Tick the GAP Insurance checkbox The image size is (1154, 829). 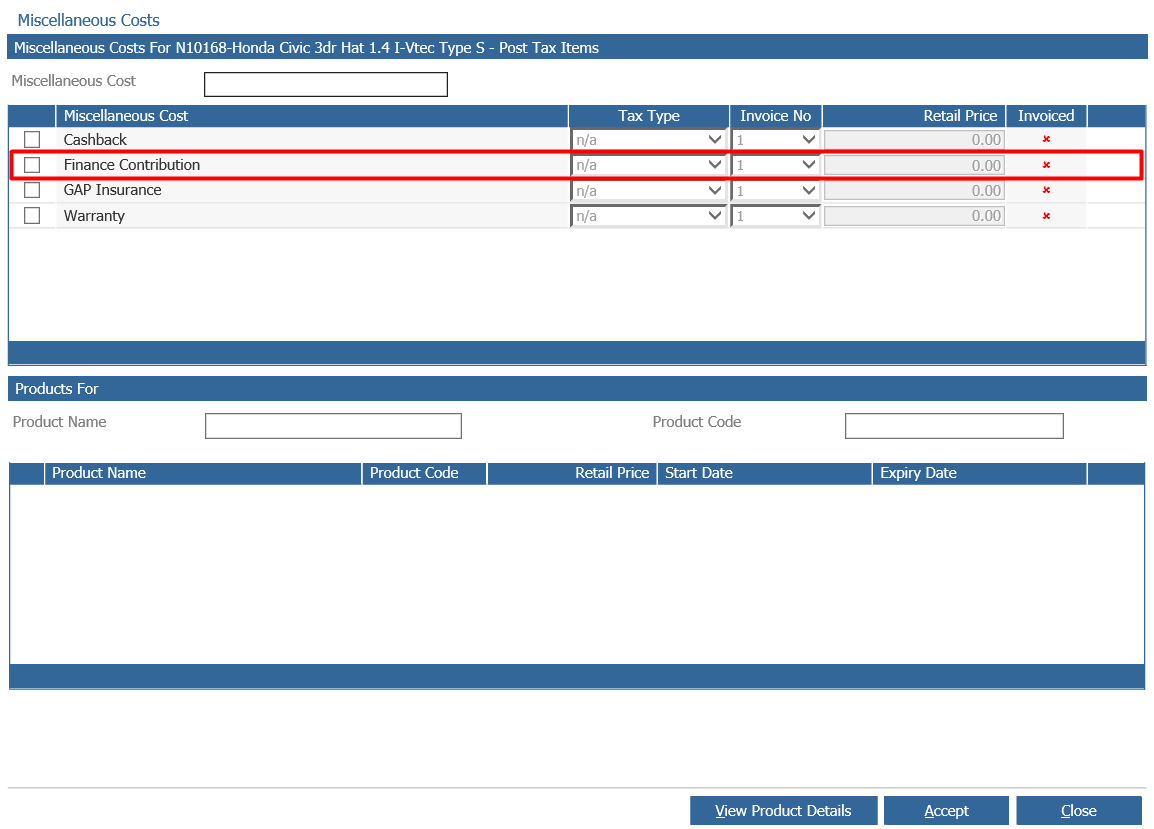click(x=32, y=190)
